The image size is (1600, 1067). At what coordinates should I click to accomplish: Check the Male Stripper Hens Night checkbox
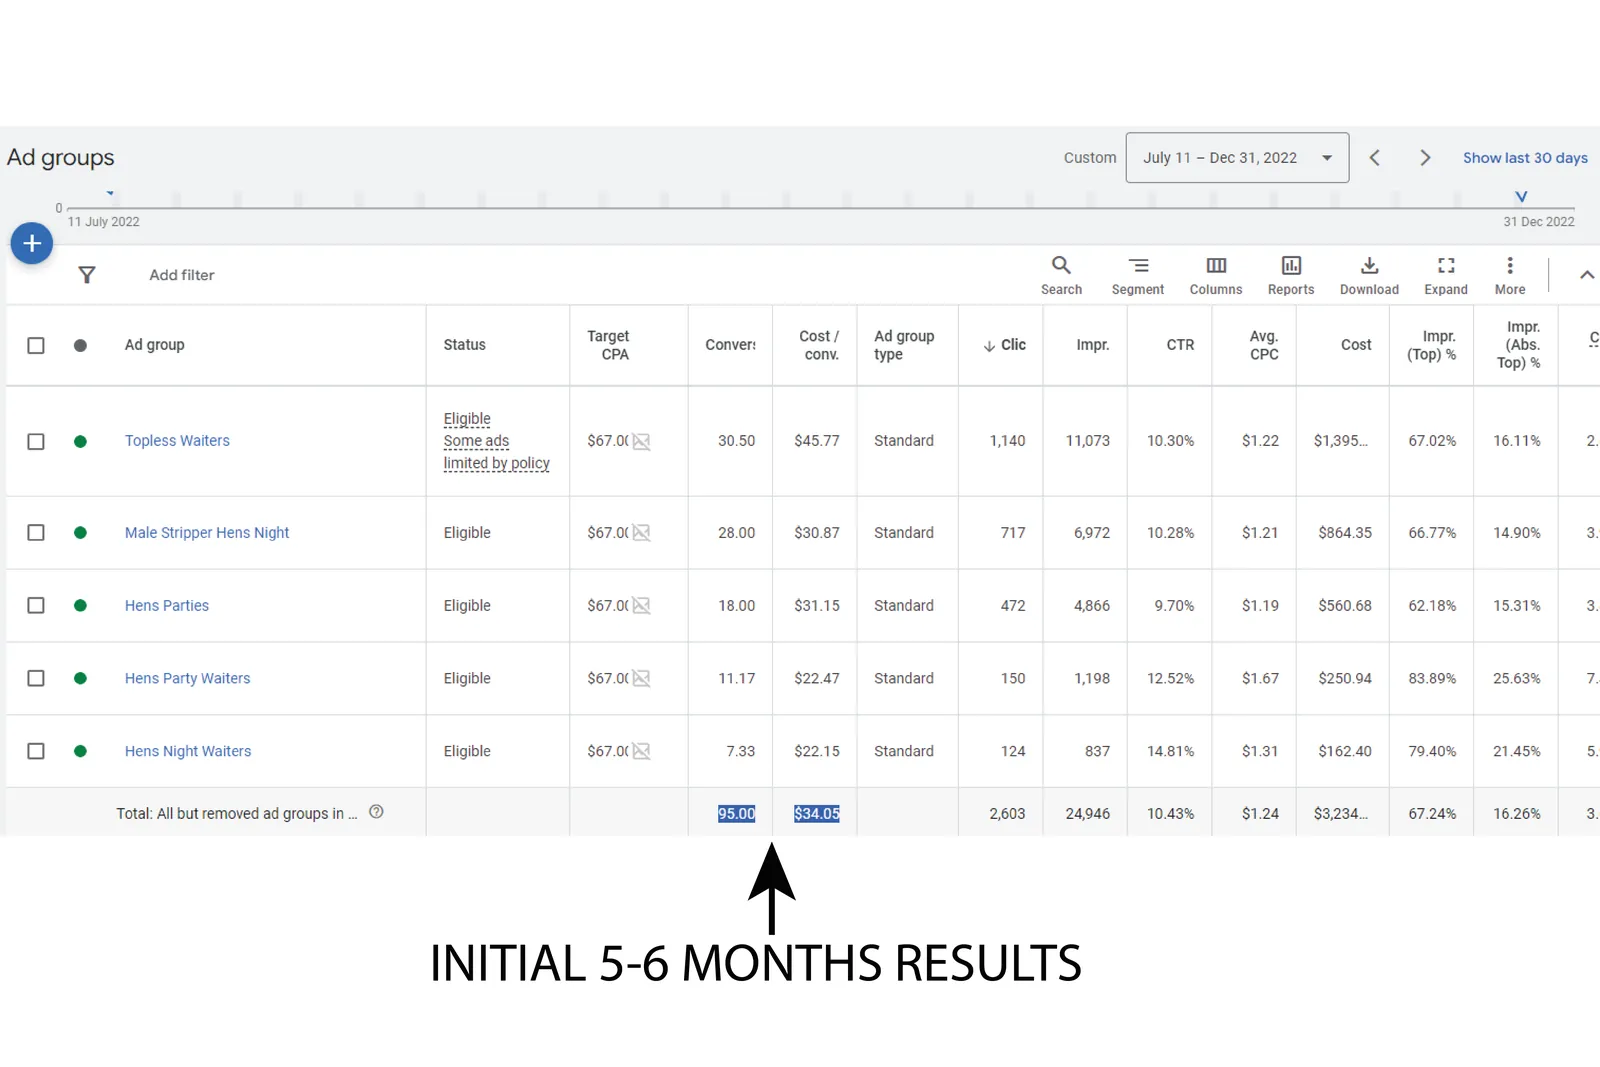(x=36, y=533)
